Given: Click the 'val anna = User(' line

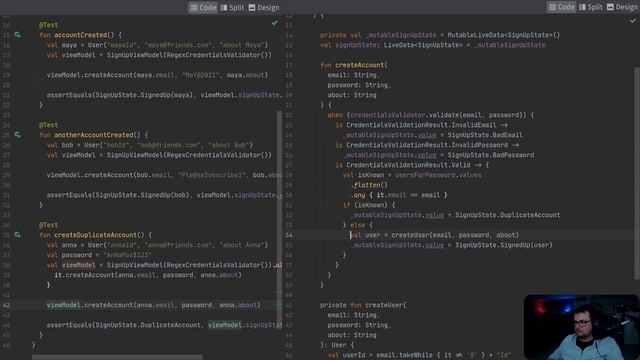Looking at the screenshot, I should pyautogui.click(x=157, y=245).
